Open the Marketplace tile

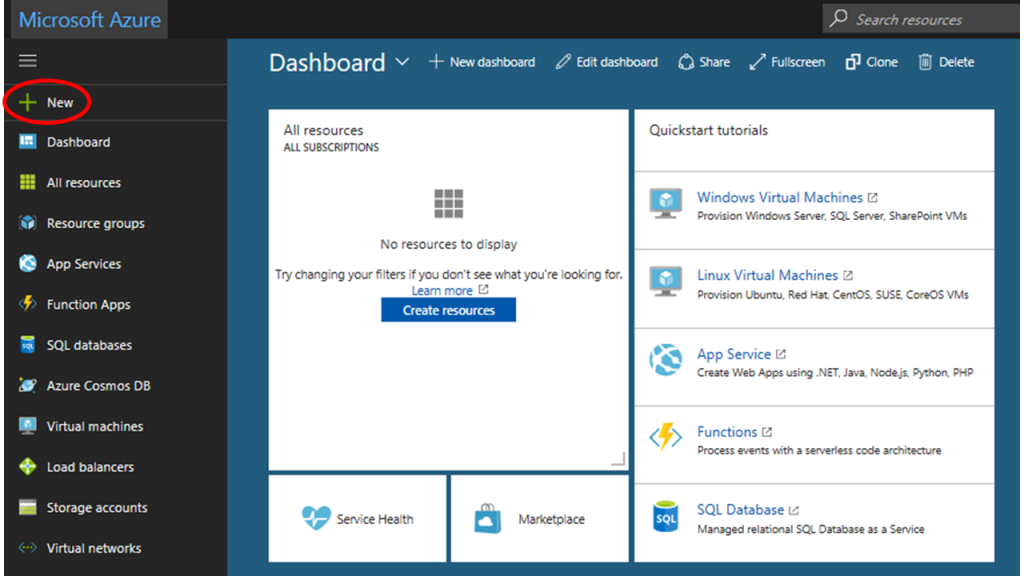pyautogui.click(x=540, y=518)
